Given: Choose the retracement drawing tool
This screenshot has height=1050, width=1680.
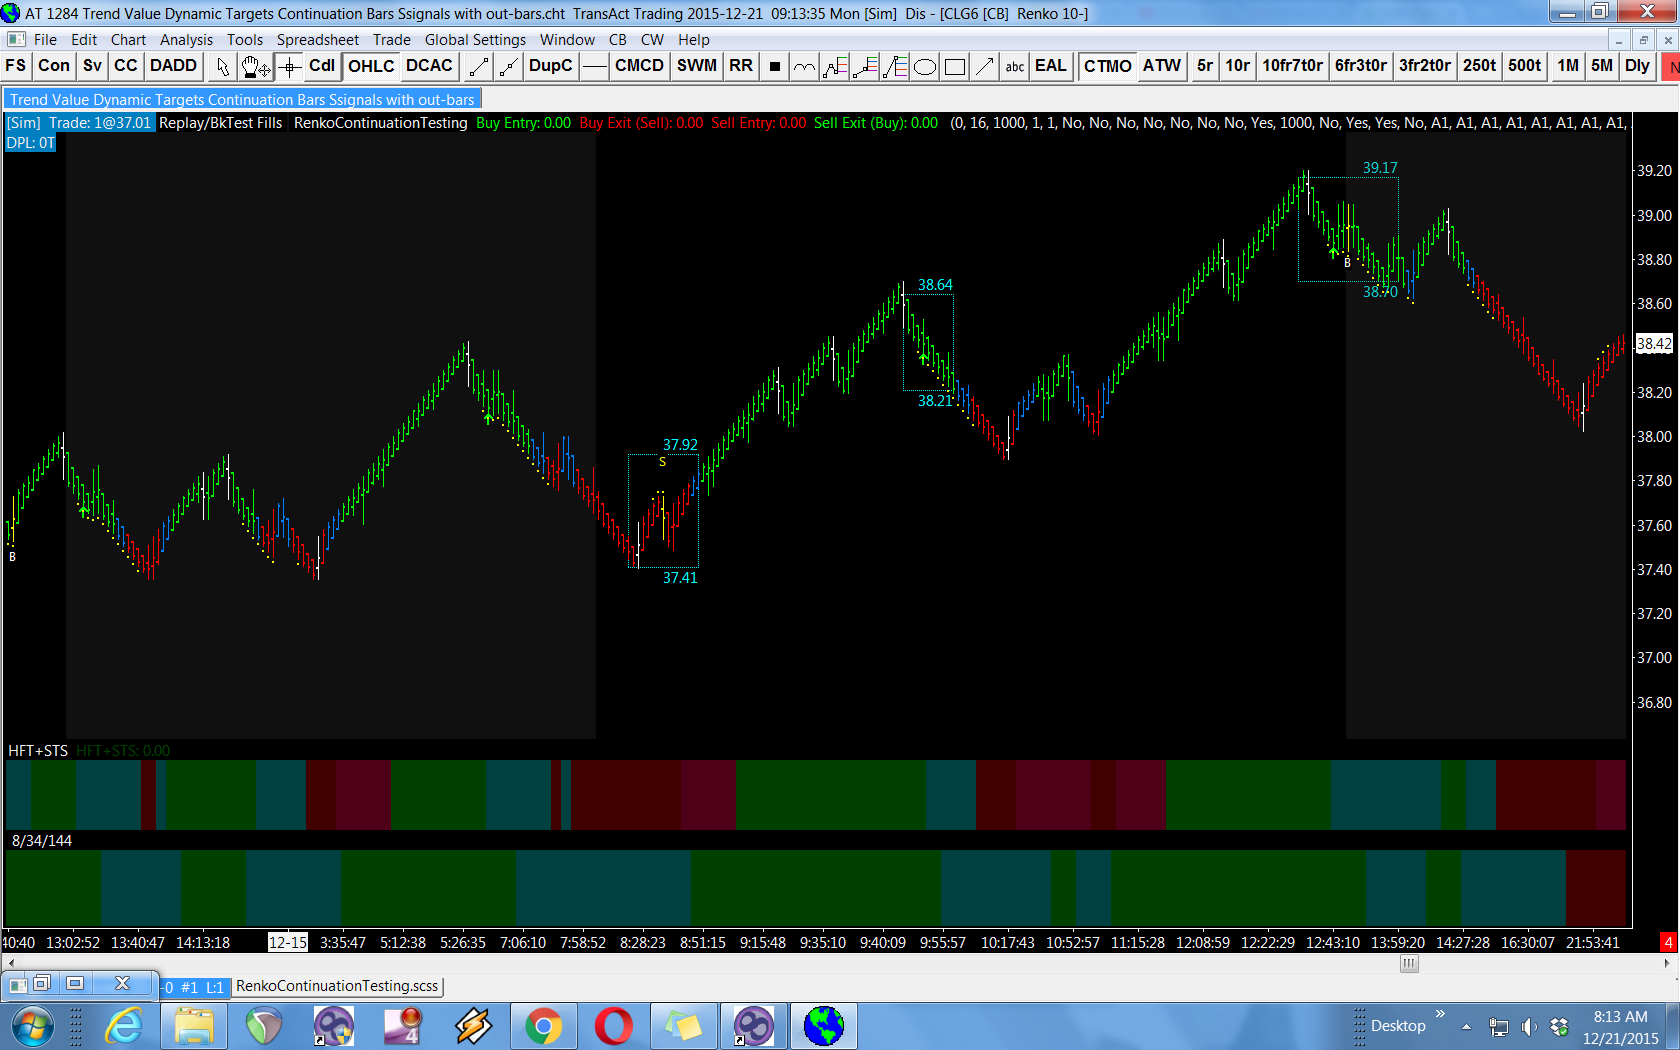Looking at the screenshot, I should pos(834,66).
